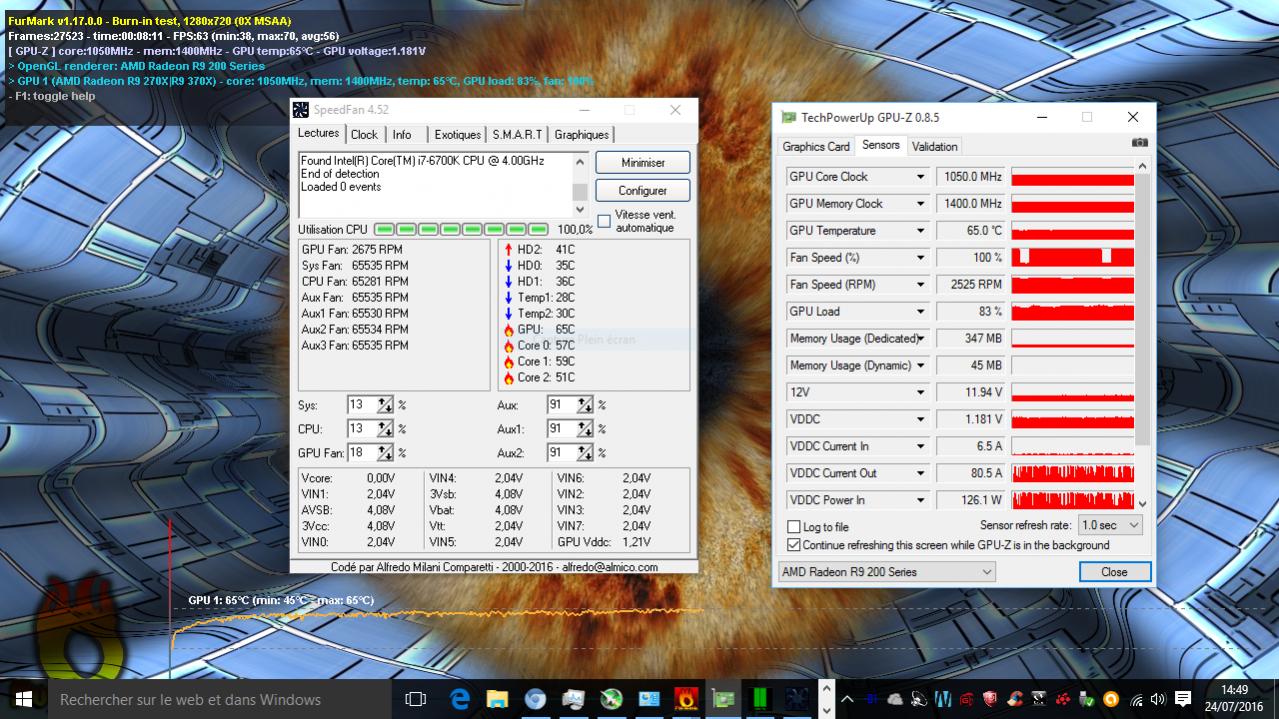Click the GPU Temperature history graph
Viewport: 1279px width, 719px height.
point(1072,231)
